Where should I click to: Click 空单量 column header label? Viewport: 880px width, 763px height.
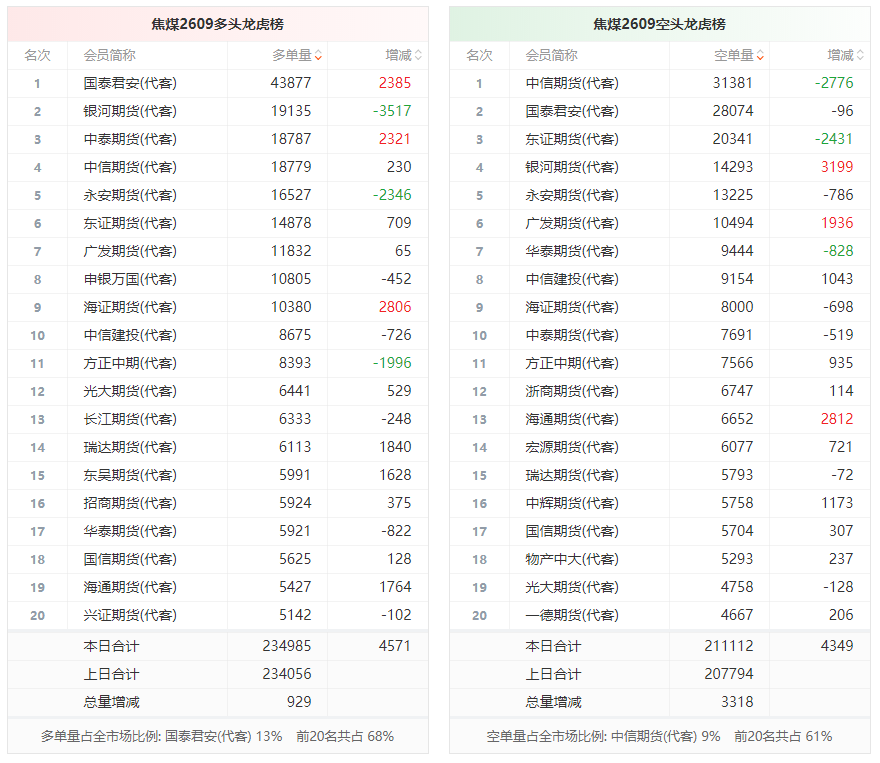tap(734, 56)
